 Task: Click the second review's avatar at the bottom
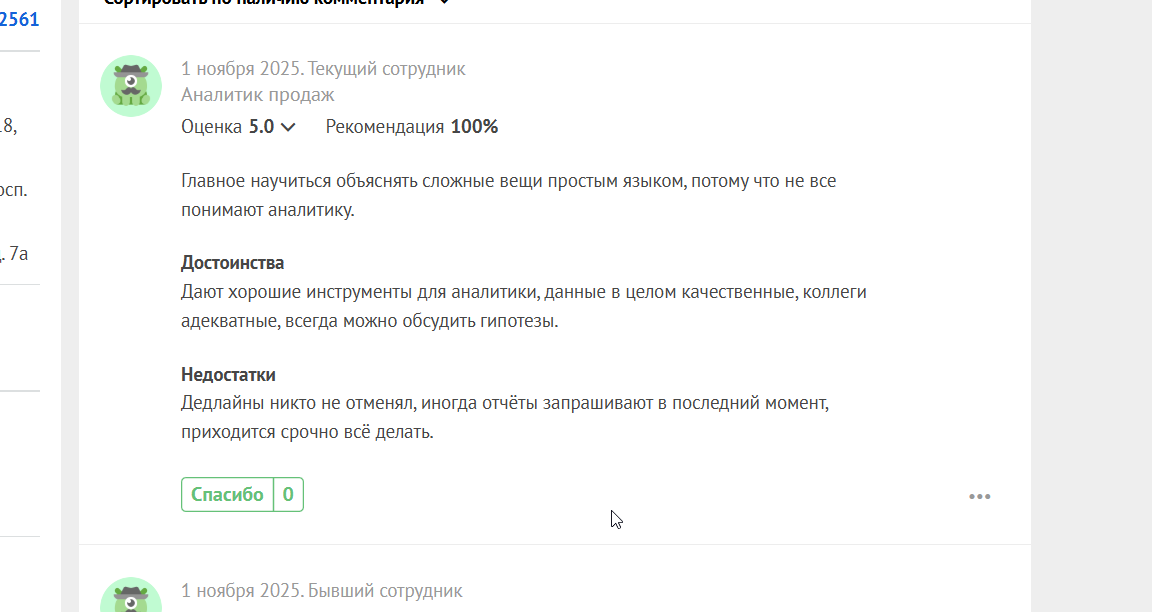[131, 599]
